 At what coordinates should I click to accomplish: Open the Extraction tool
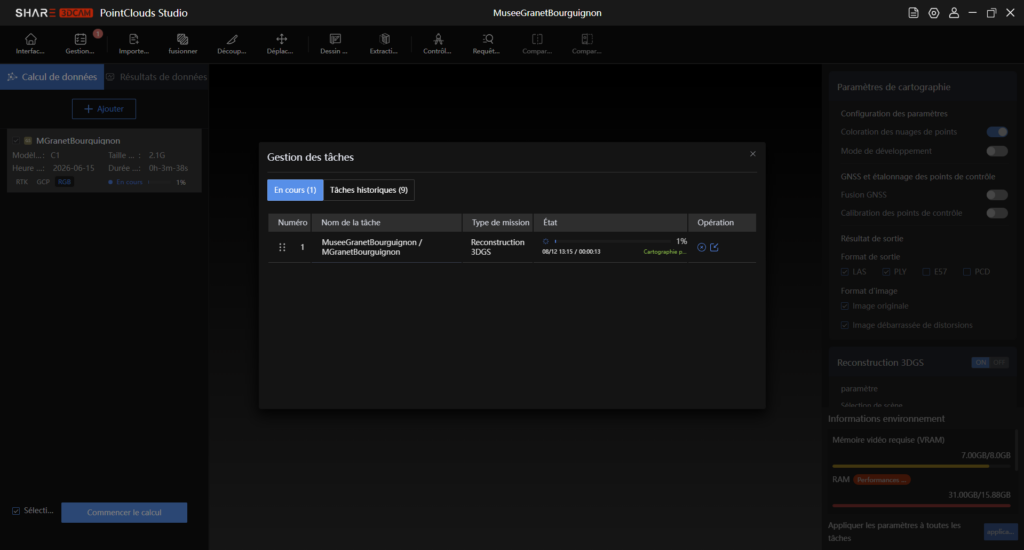click(x=385, y=39)
